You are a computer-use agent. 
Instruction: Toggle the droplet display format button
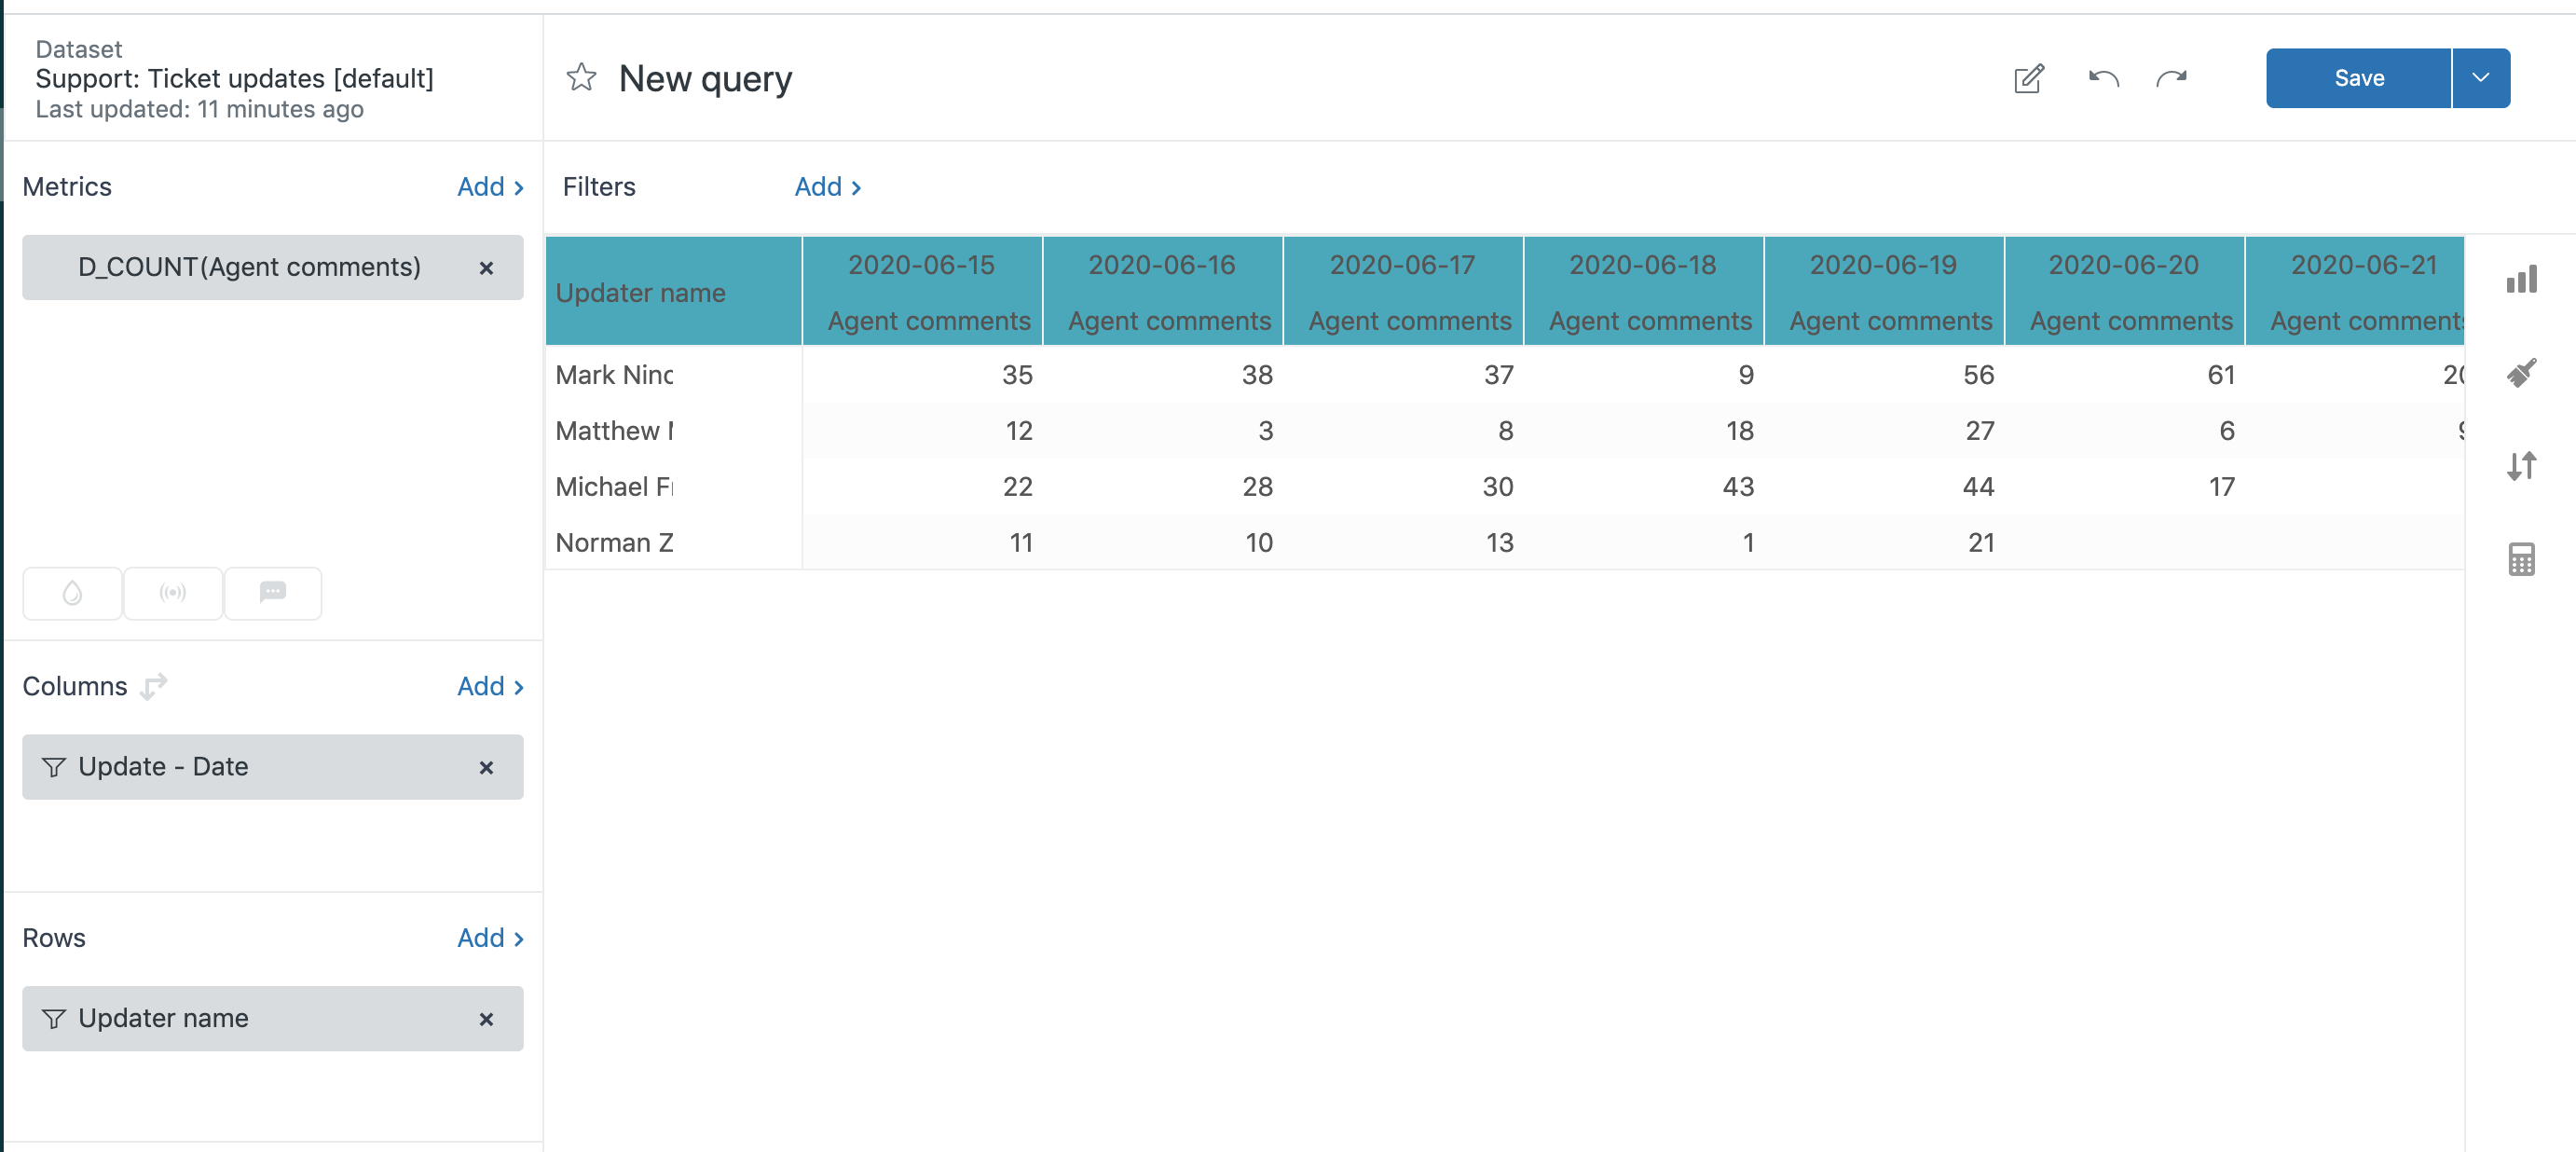pyautogui.click(x=72, y=593)
